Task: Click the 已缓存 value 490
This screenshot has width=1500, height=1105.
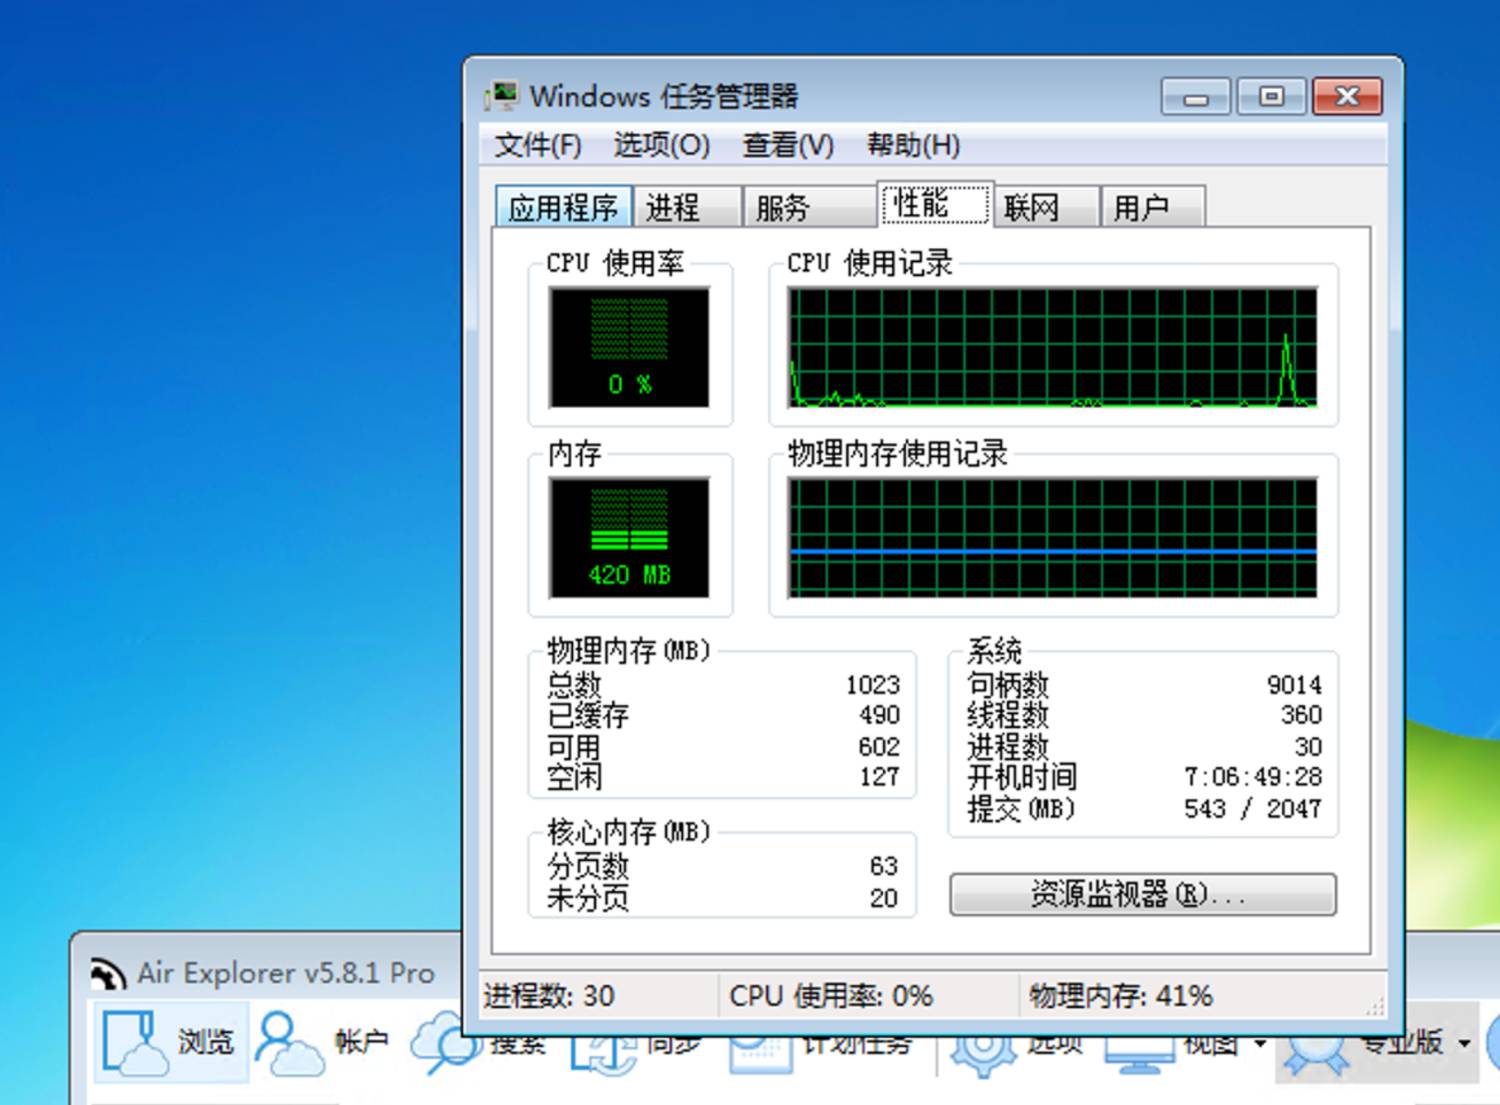Action: [x=880, y=715]
